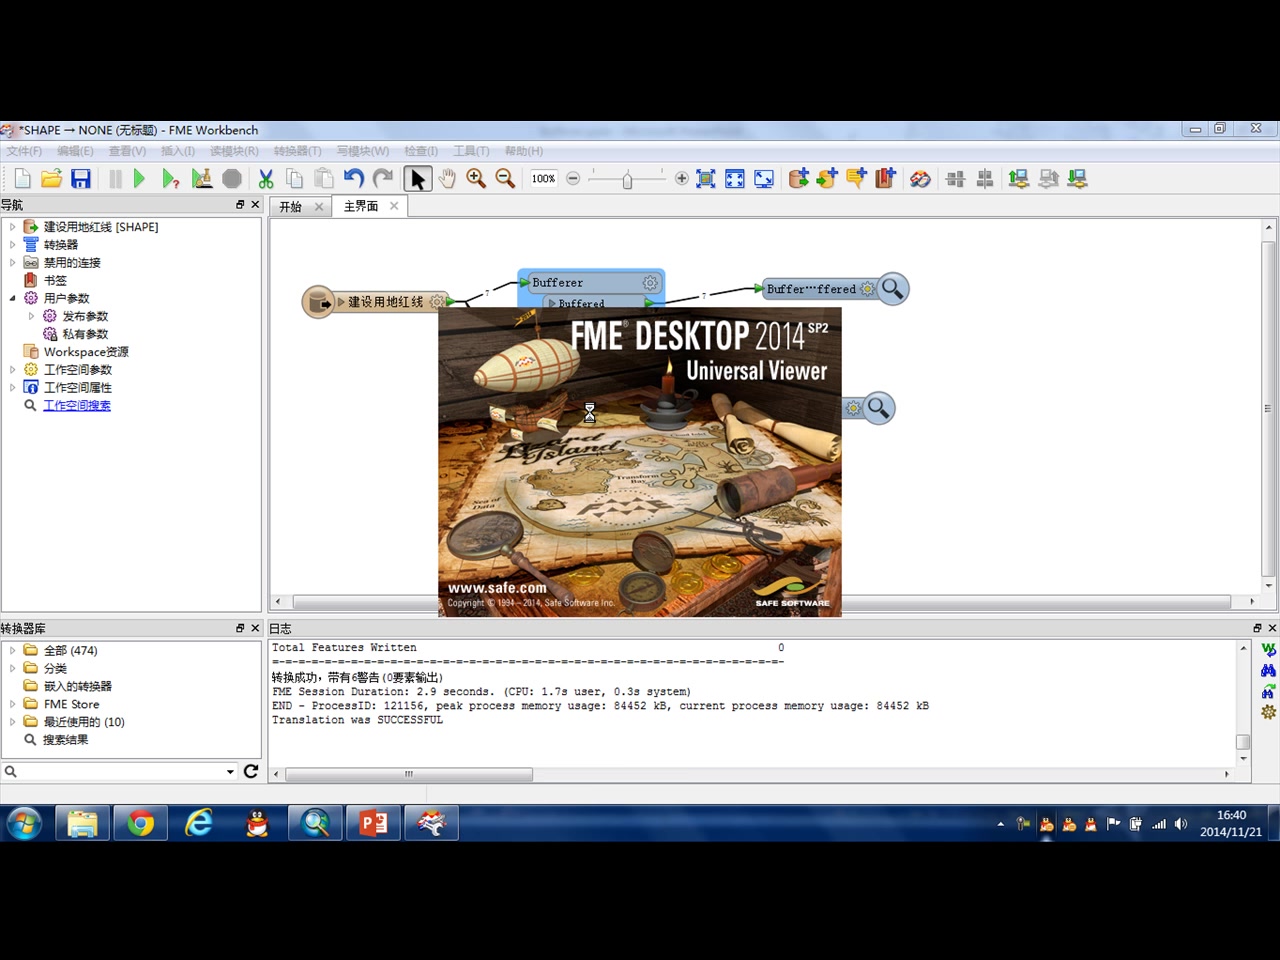Paste using the clipboard icon
1280x960 pixels.
coord(324,178)
